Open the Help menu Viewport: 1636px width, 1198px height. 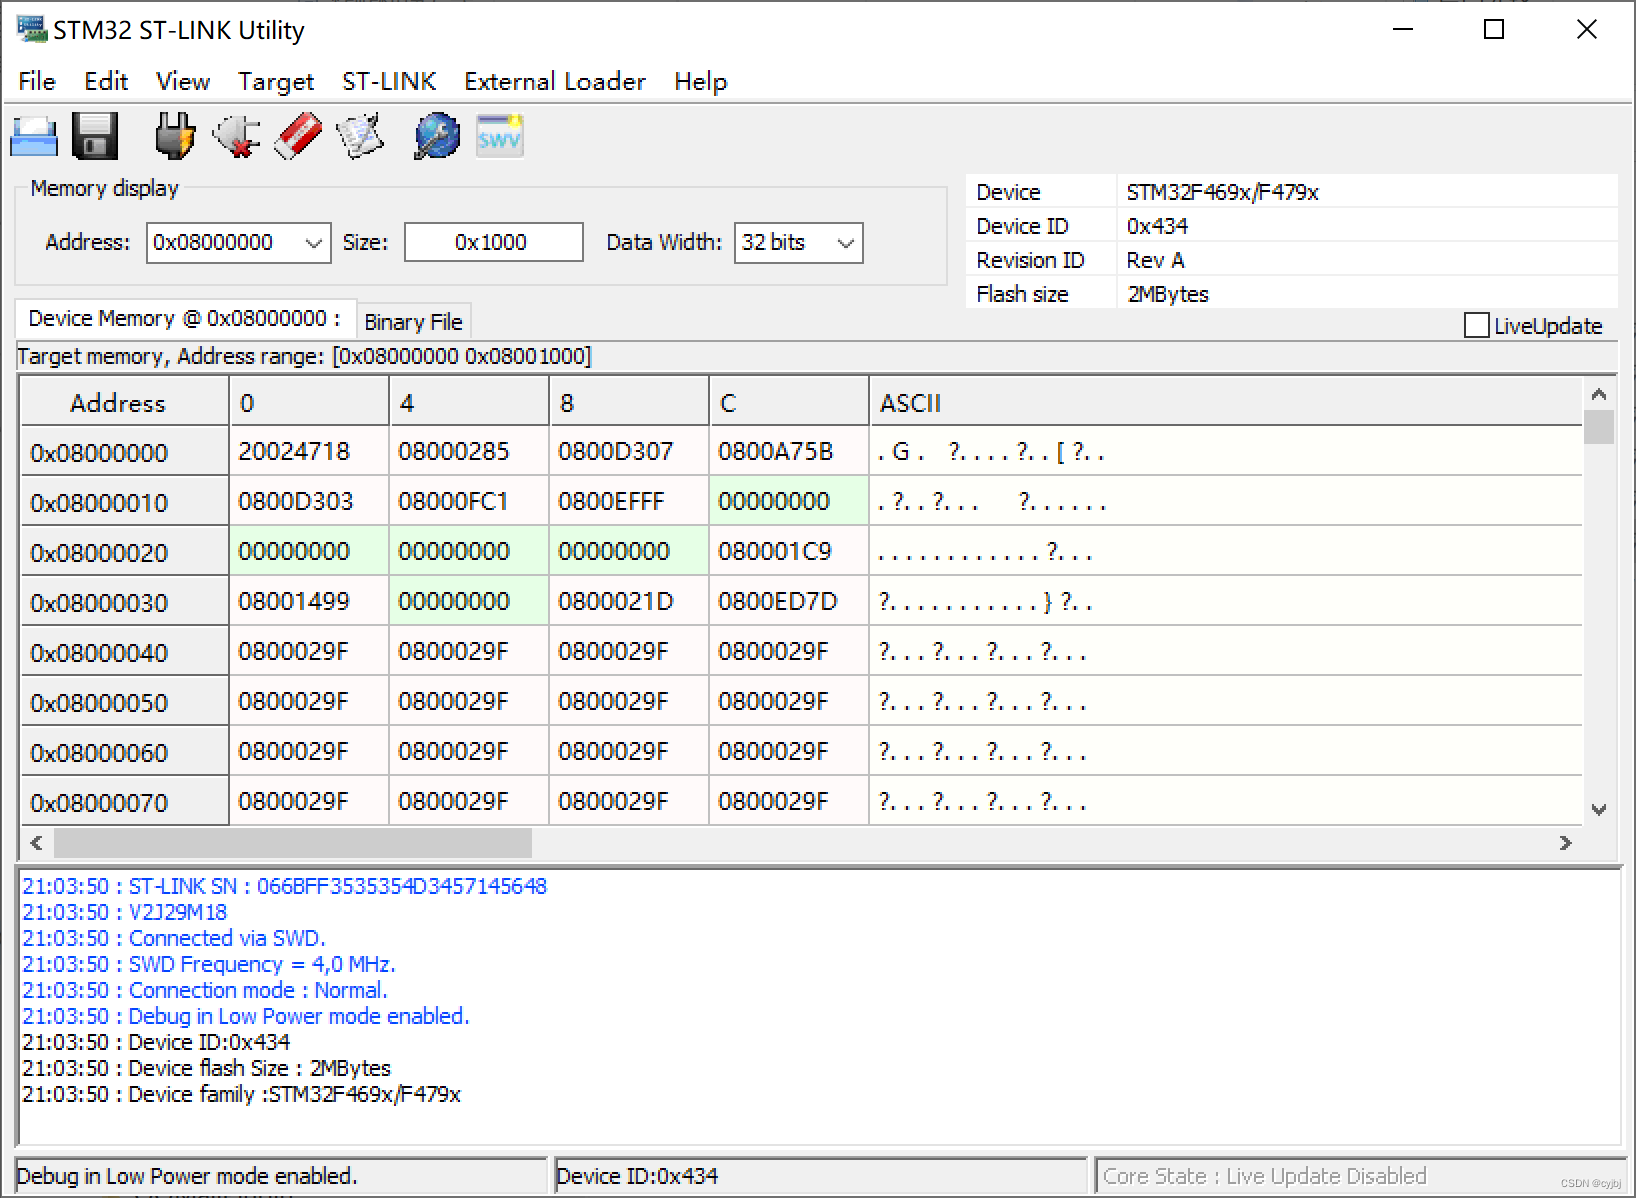(700, 81)
